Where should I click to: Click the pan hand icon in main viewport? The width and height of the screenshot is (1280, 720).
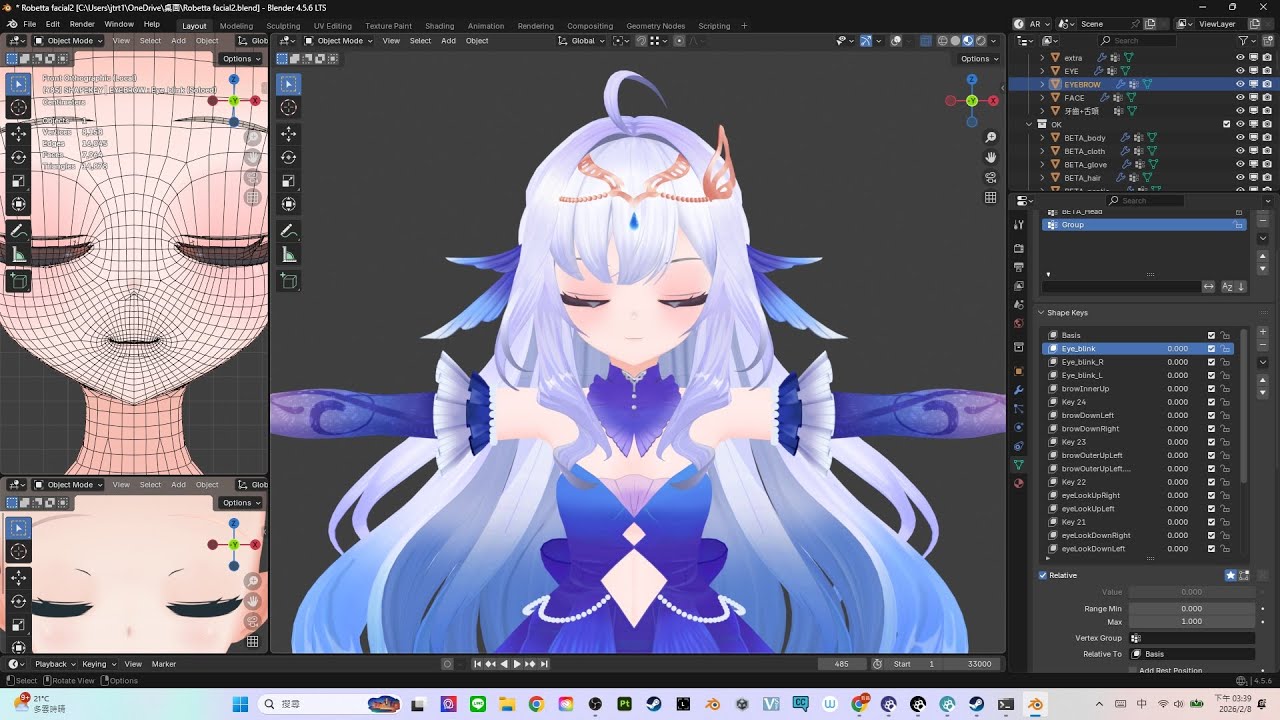(991, 157)
